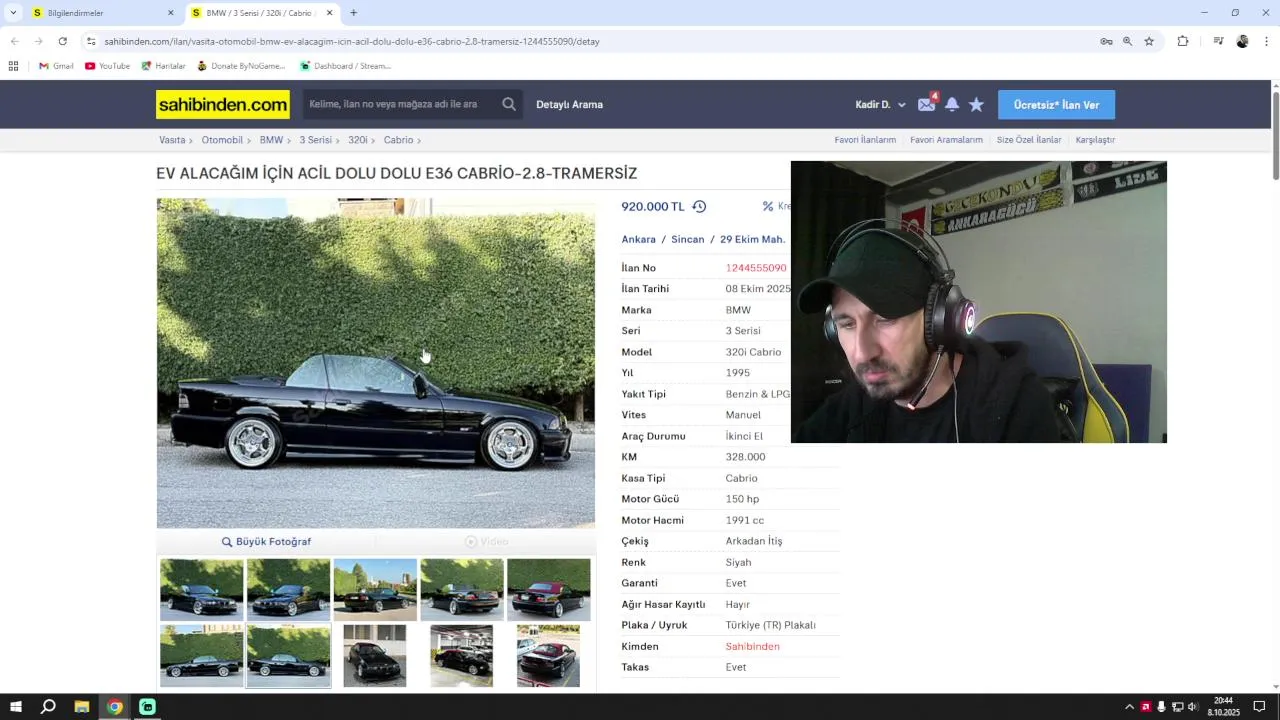This screenshot has width=1280, height=720.
Task: Click Detaylı Arama
Action: click(x=569, y=104)
